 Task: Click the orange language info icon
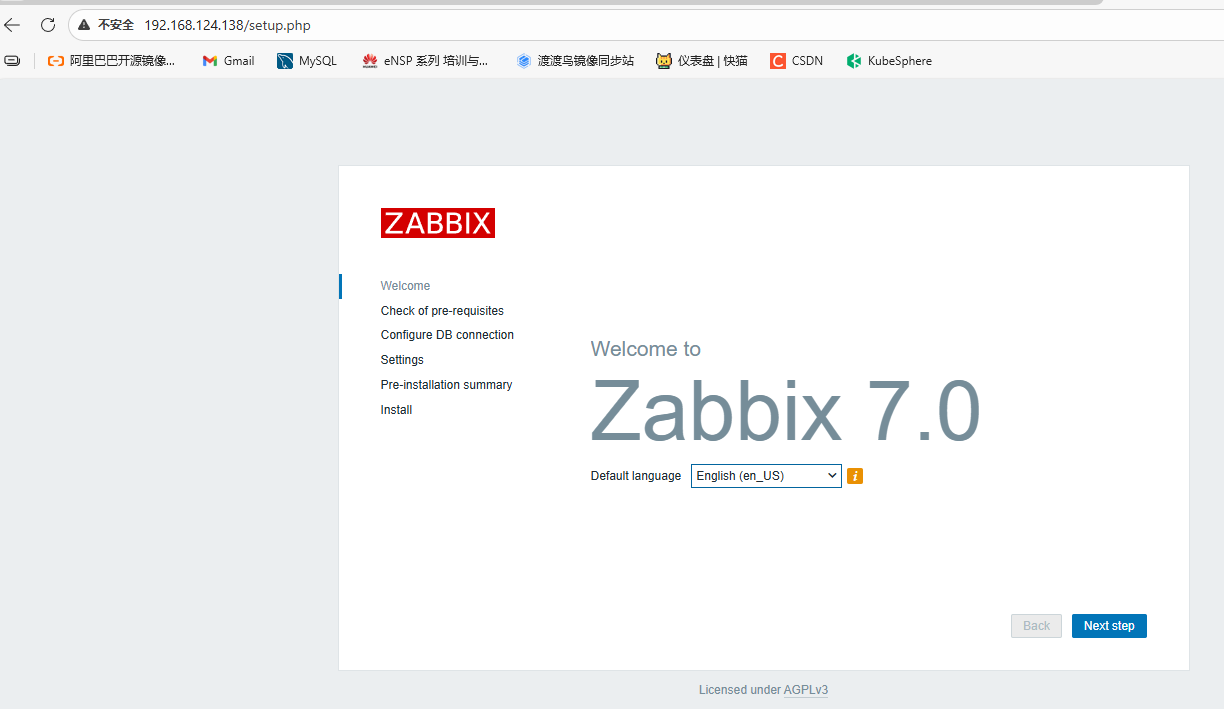855,476
